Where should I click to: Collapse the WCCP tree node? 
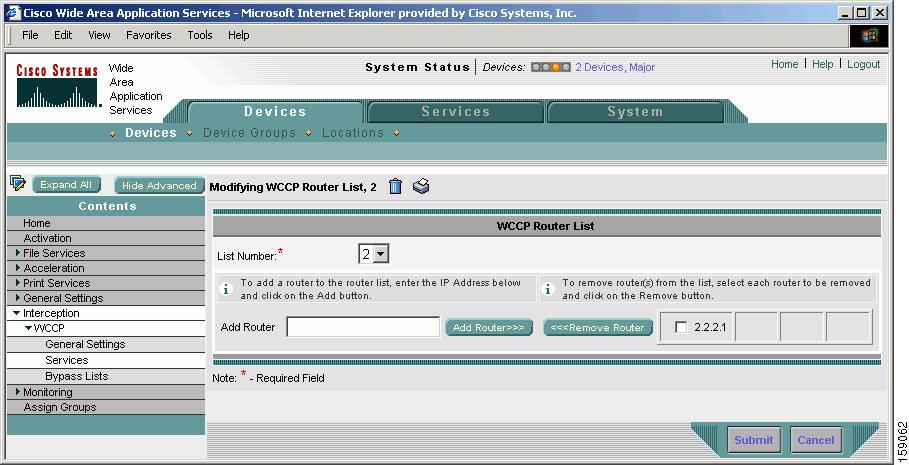coord(28,328)
